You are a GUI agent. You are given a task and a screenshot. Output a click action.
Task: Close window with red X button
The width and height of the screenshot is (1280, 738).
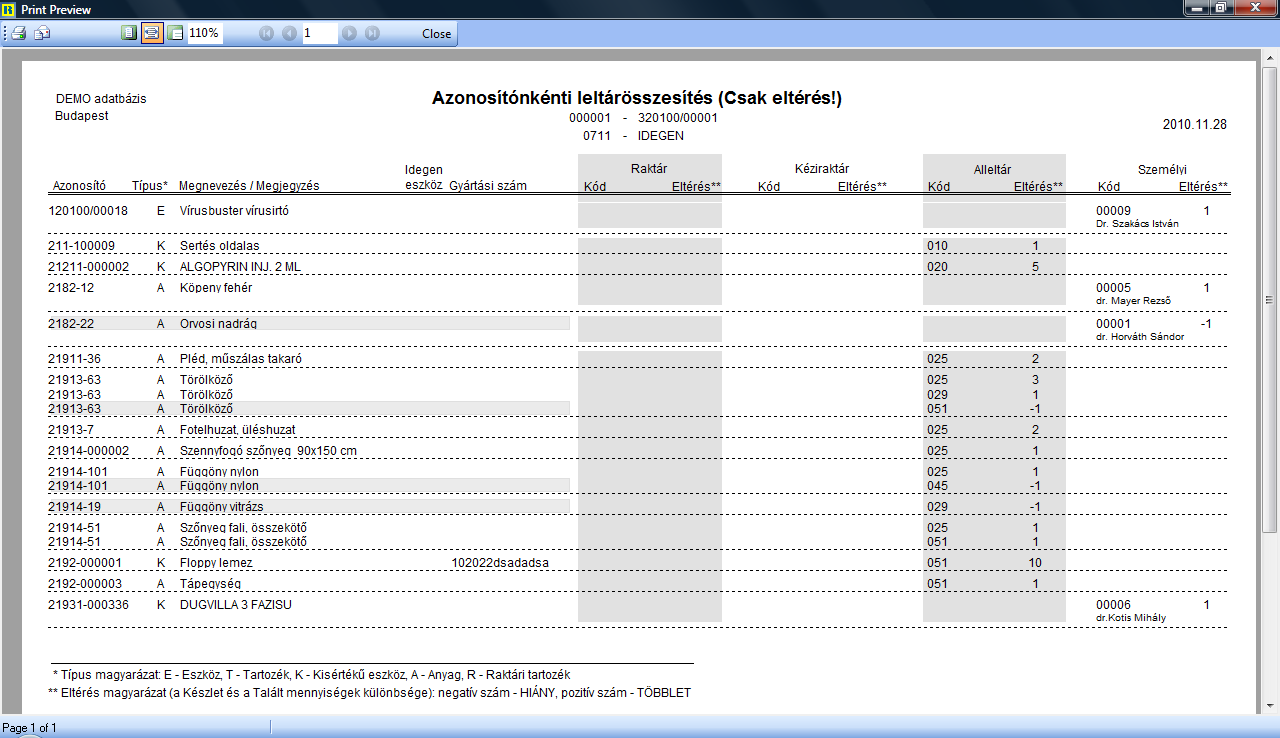click(x=1254, y=8)
